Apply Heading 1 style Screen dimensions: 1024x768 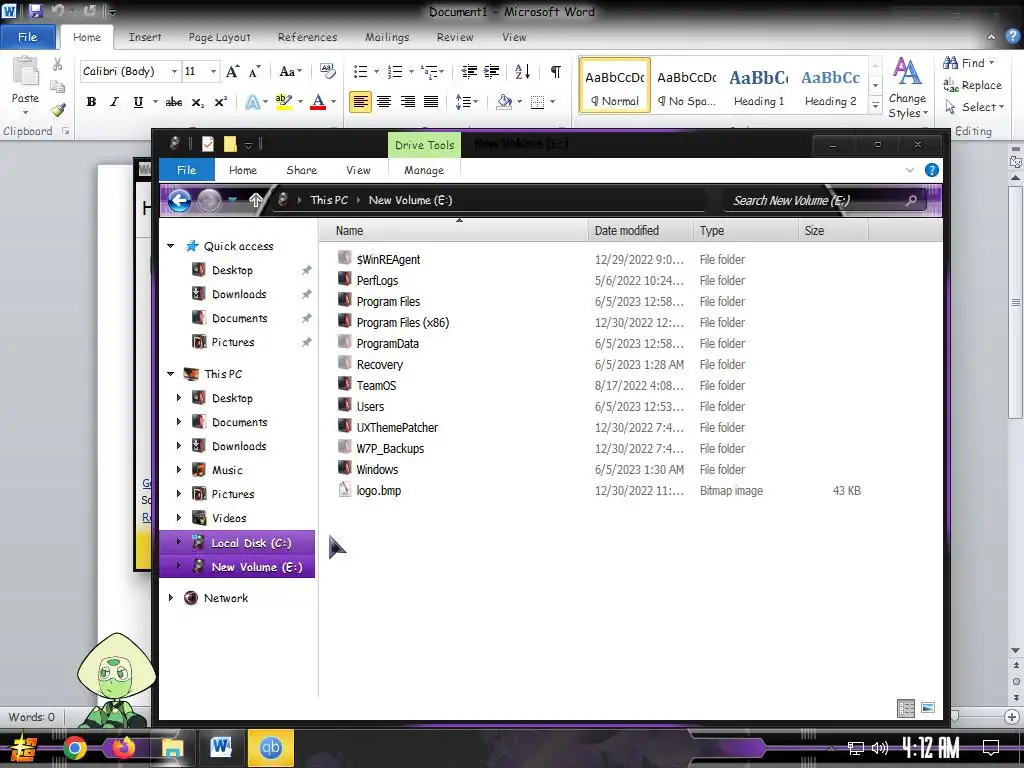tap(758, 86)
